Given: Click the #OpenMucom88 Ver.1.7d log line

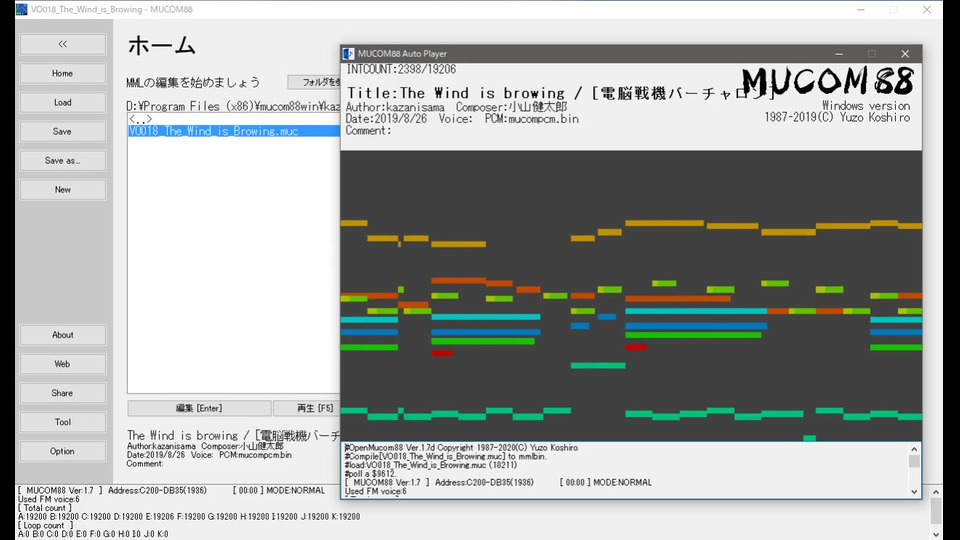Looking at the screenshot, I should click(x=461, y=448).
